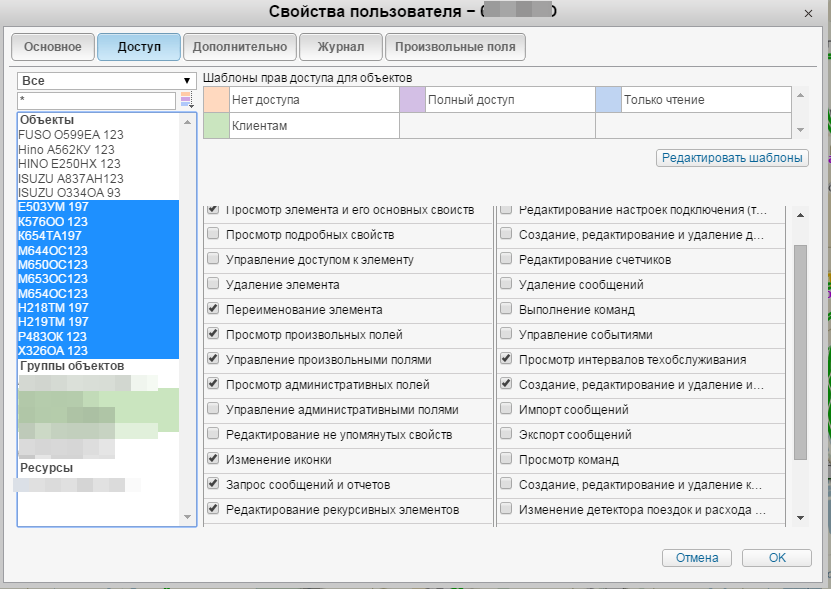This screenshot has width=831, height=589.
Task: Uncheck 'Переименование элемента' permission
Action: pos(213,310)
